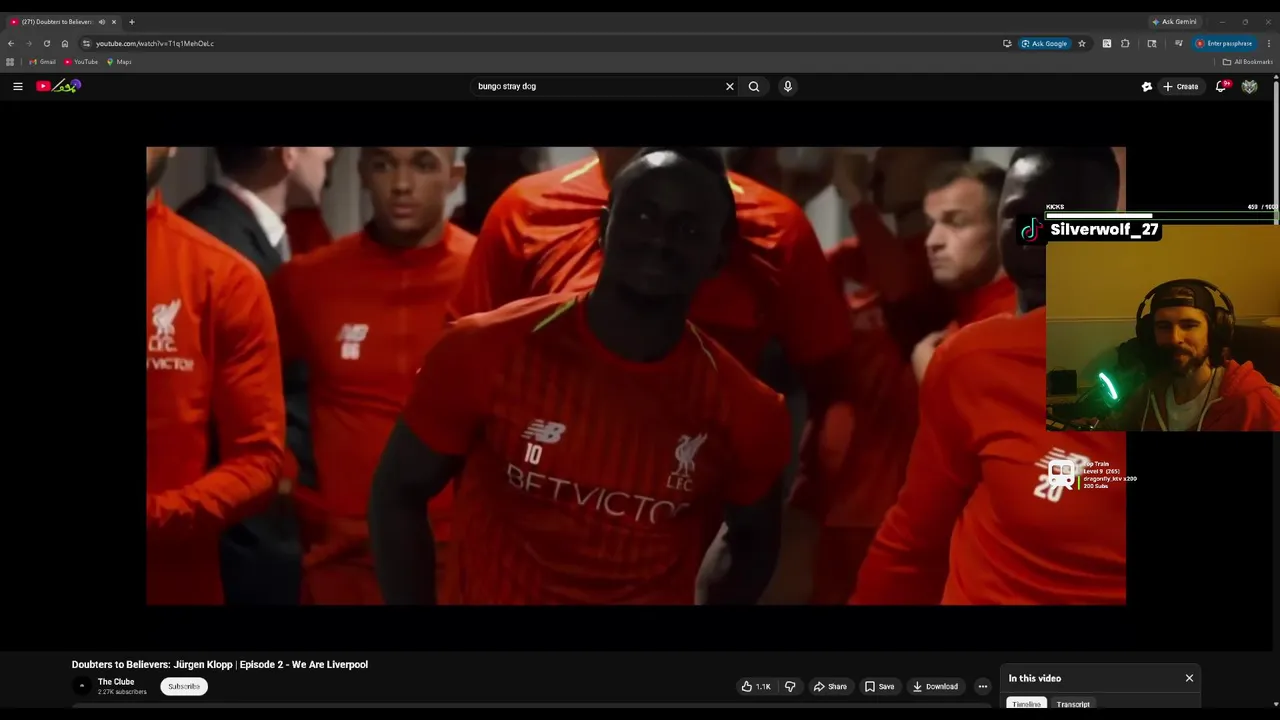The height and width of the screenshot is (720, 1280).
Task: Click the video player to pause
Action: point(636,376)
